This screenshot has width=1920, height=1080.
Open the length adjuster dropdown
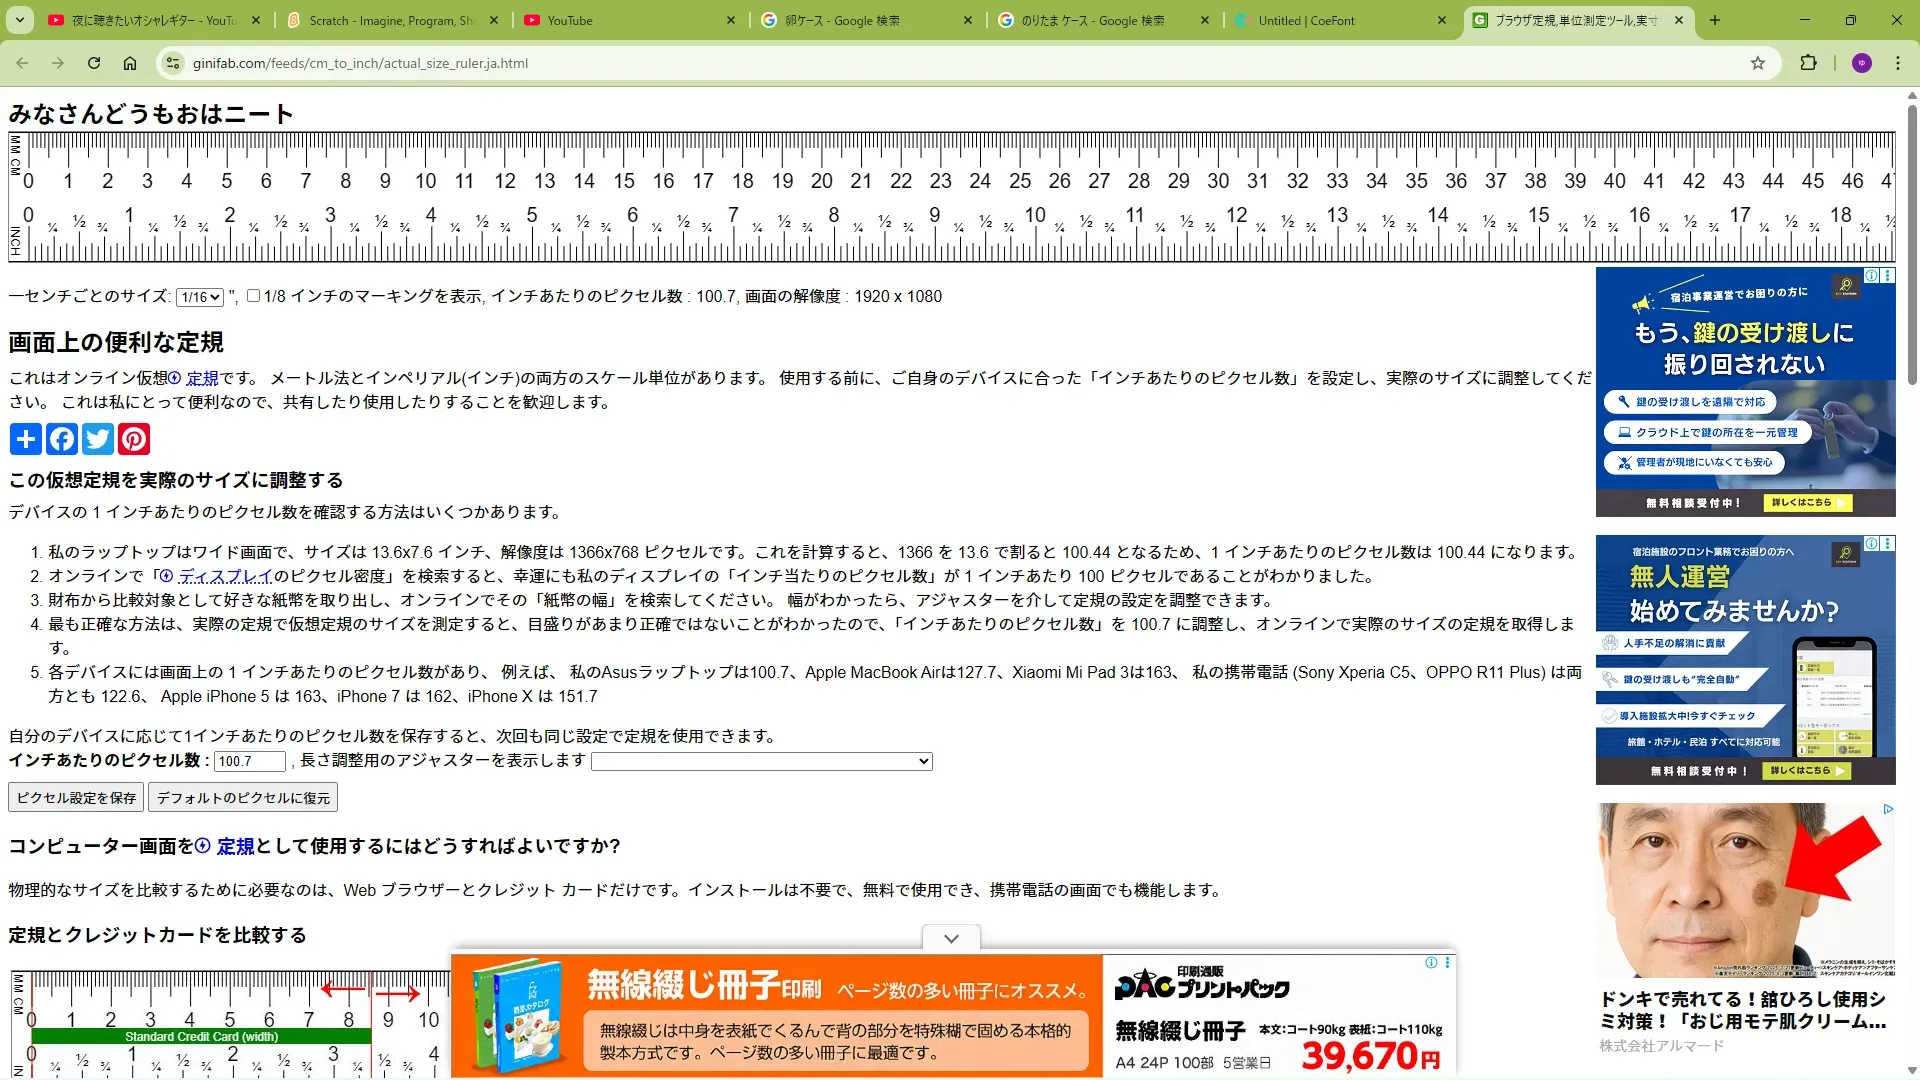761,761
